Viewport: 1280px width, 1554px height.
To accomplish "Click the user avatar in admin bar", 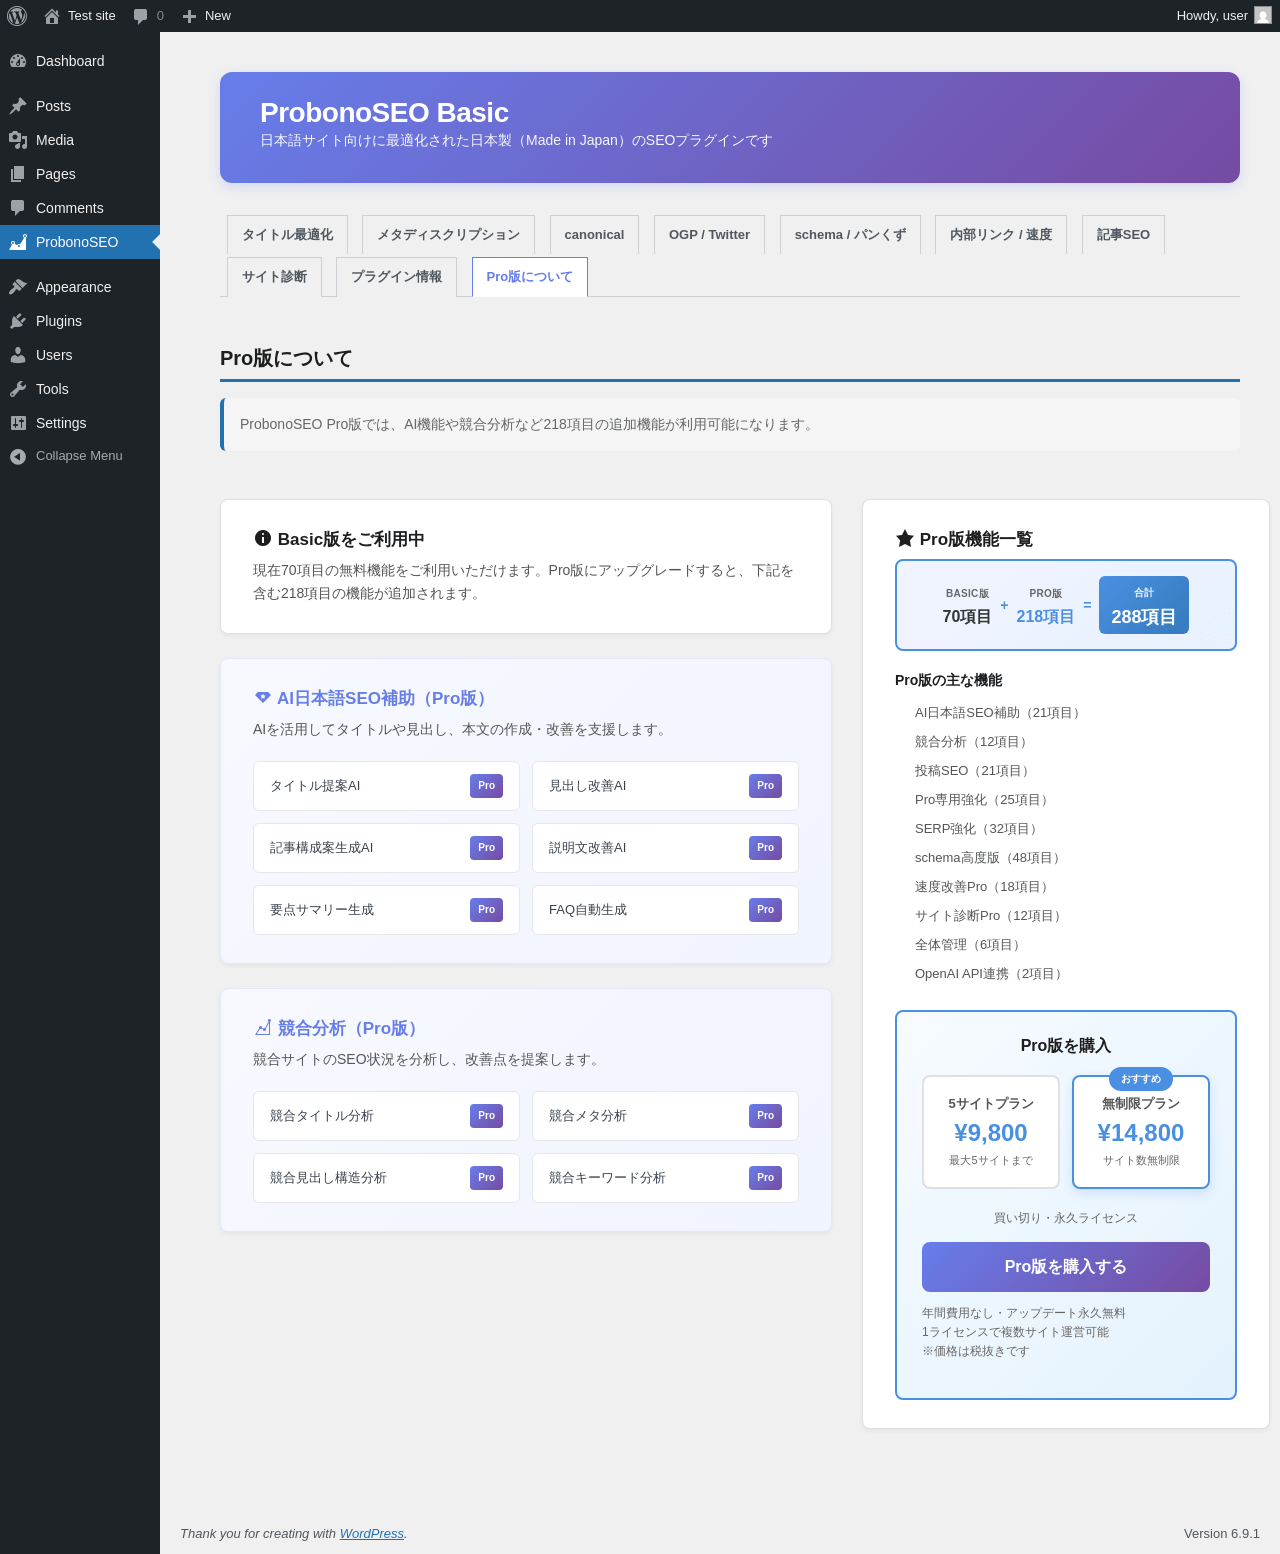I will 1263,16.
